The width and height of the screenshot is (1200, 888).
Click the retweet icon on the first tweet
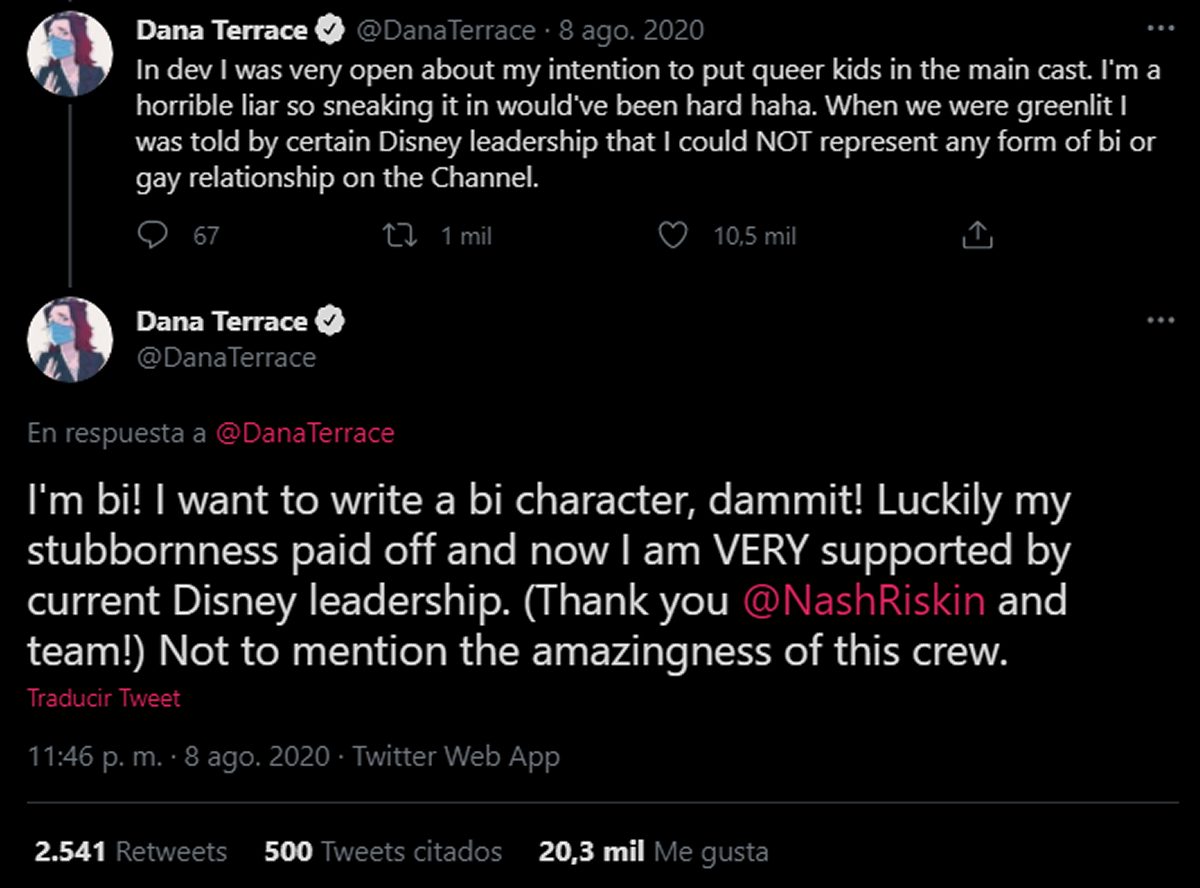(x=399, y=235)
